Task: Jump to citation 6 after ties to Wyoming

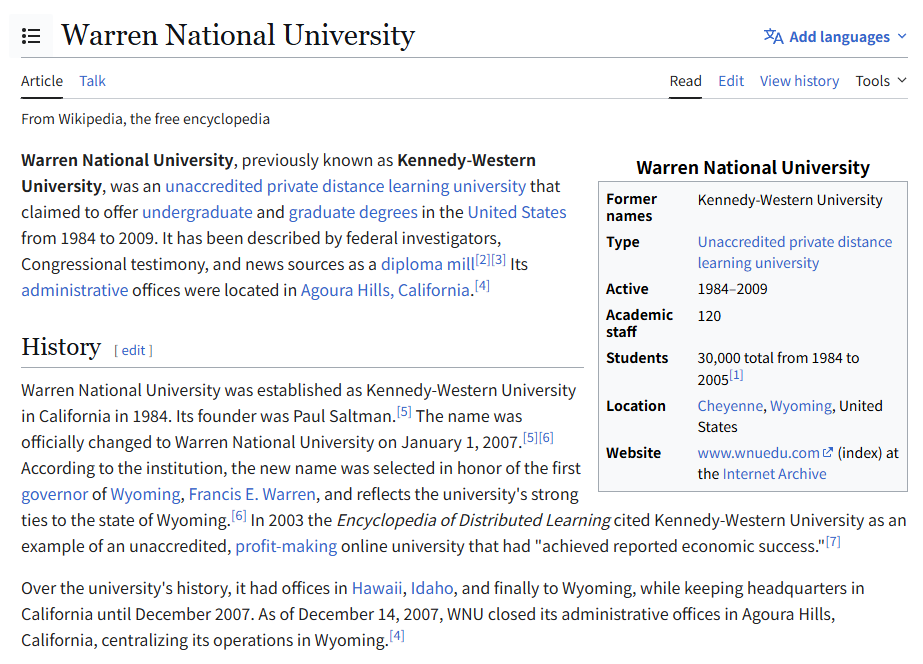Action: coord(239,516)
